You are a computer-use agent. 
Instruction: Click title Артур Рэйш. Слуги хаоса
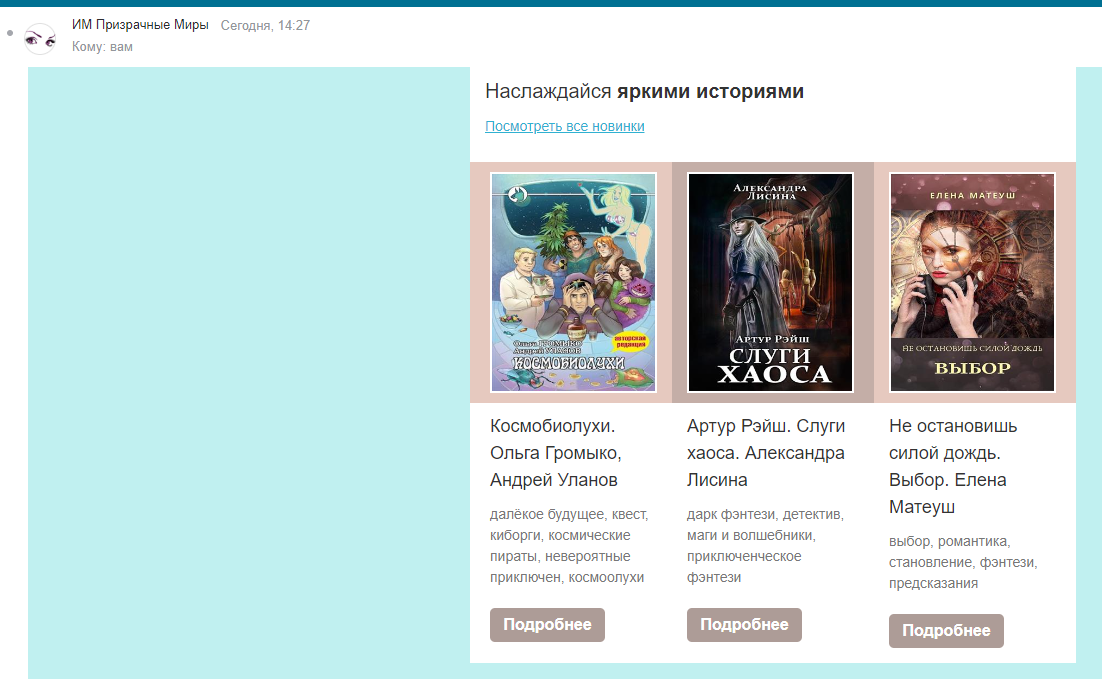[x=766, y=453]
